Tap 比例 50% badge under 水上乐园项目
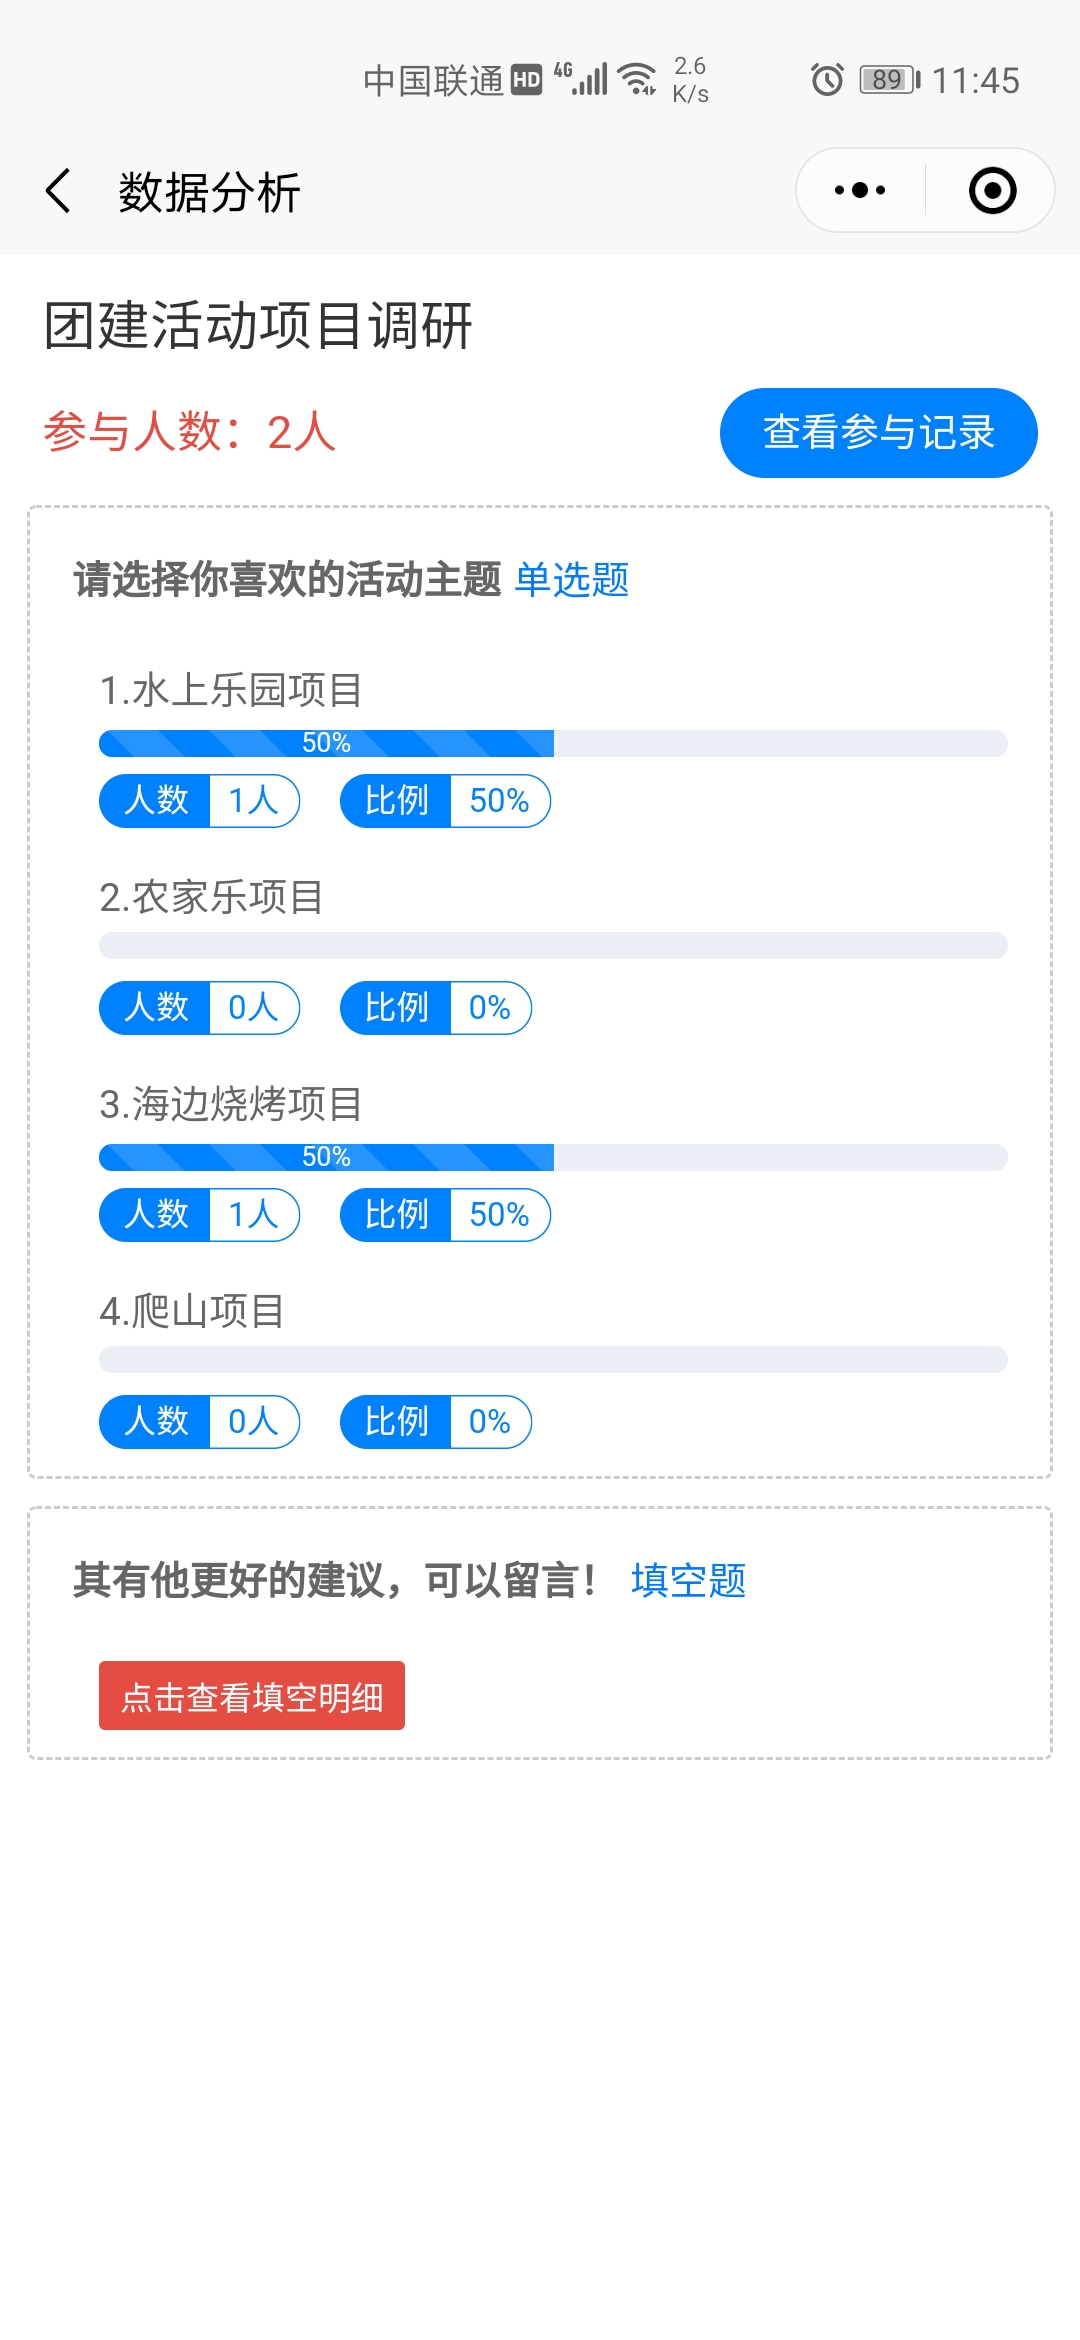This screenshot has width=1080, height=2340. coord(446,801)
